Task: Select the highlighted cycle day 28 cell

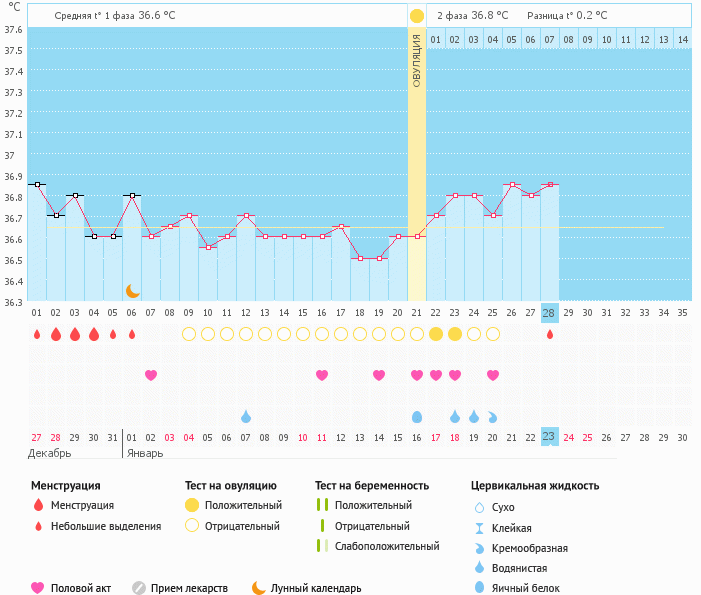Action: pos(549,313)
